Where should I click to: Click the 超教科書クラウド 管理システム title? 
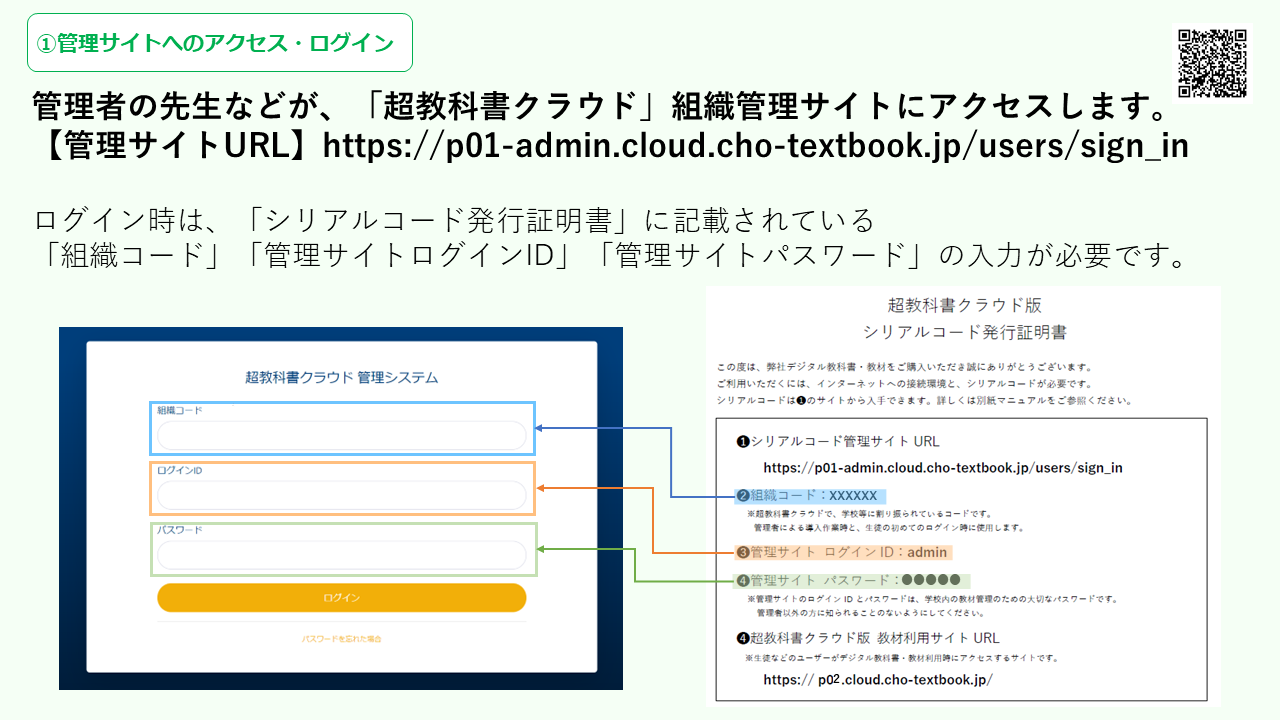tap(341, 378)
